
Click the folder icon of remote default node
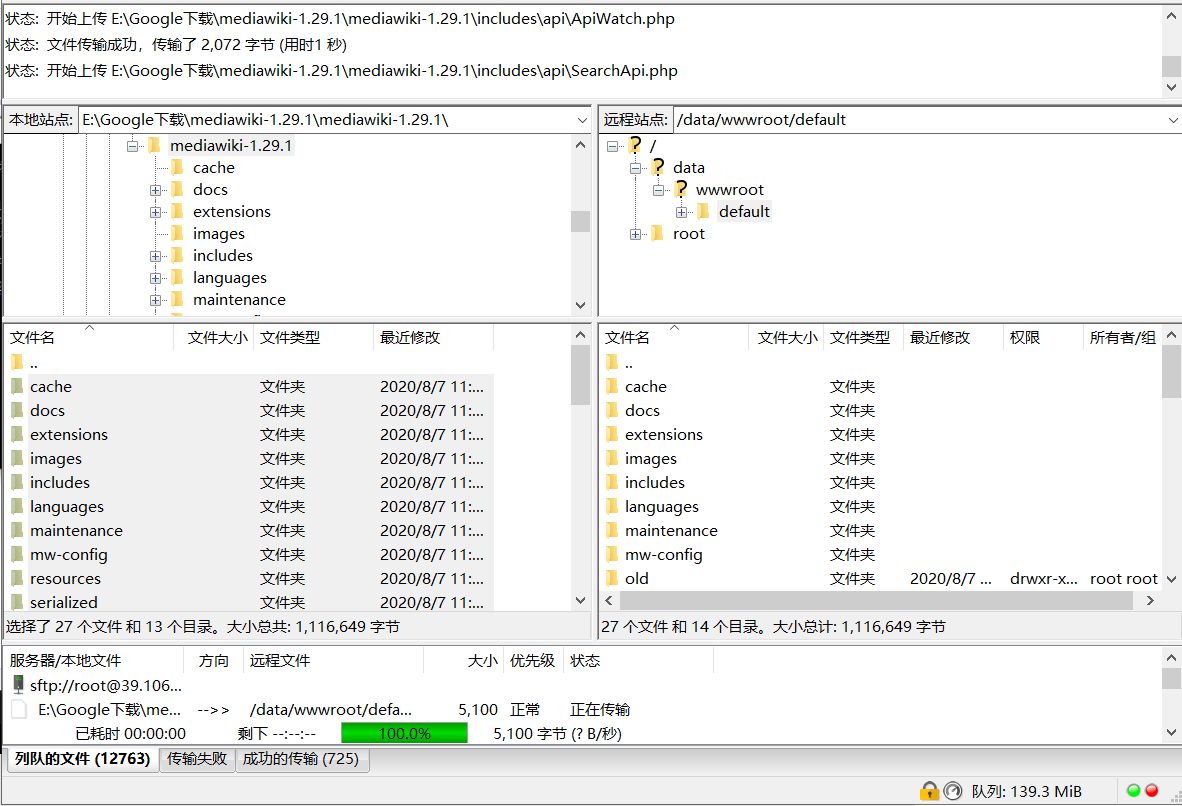[704, 211]
